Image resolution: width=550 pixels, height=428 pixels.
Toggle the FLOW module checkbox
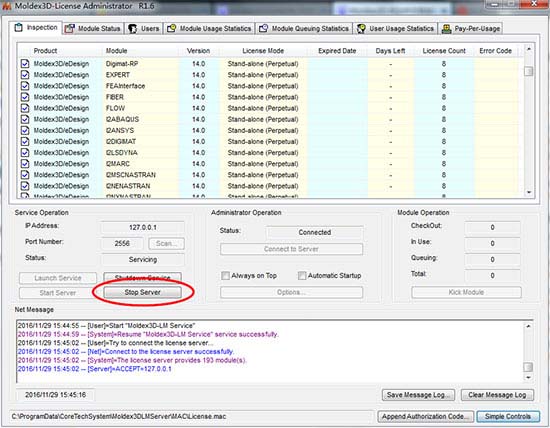click(25, 108)
